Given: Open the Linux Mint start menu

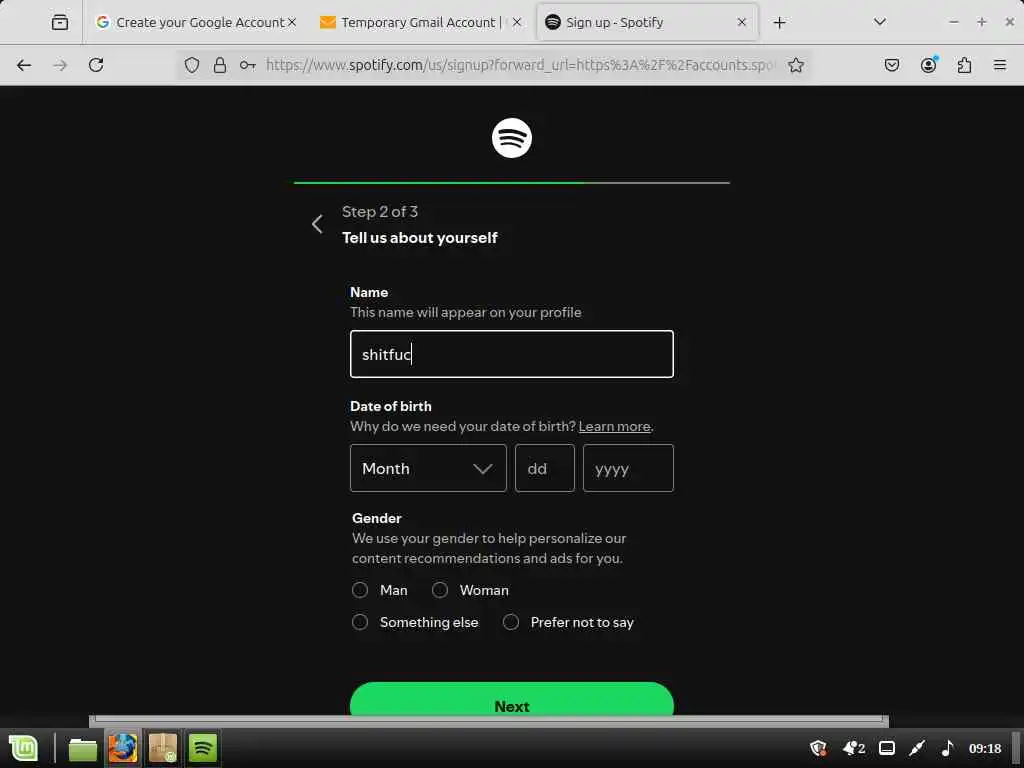Looking at the screenshot, I should coord(24,748).
